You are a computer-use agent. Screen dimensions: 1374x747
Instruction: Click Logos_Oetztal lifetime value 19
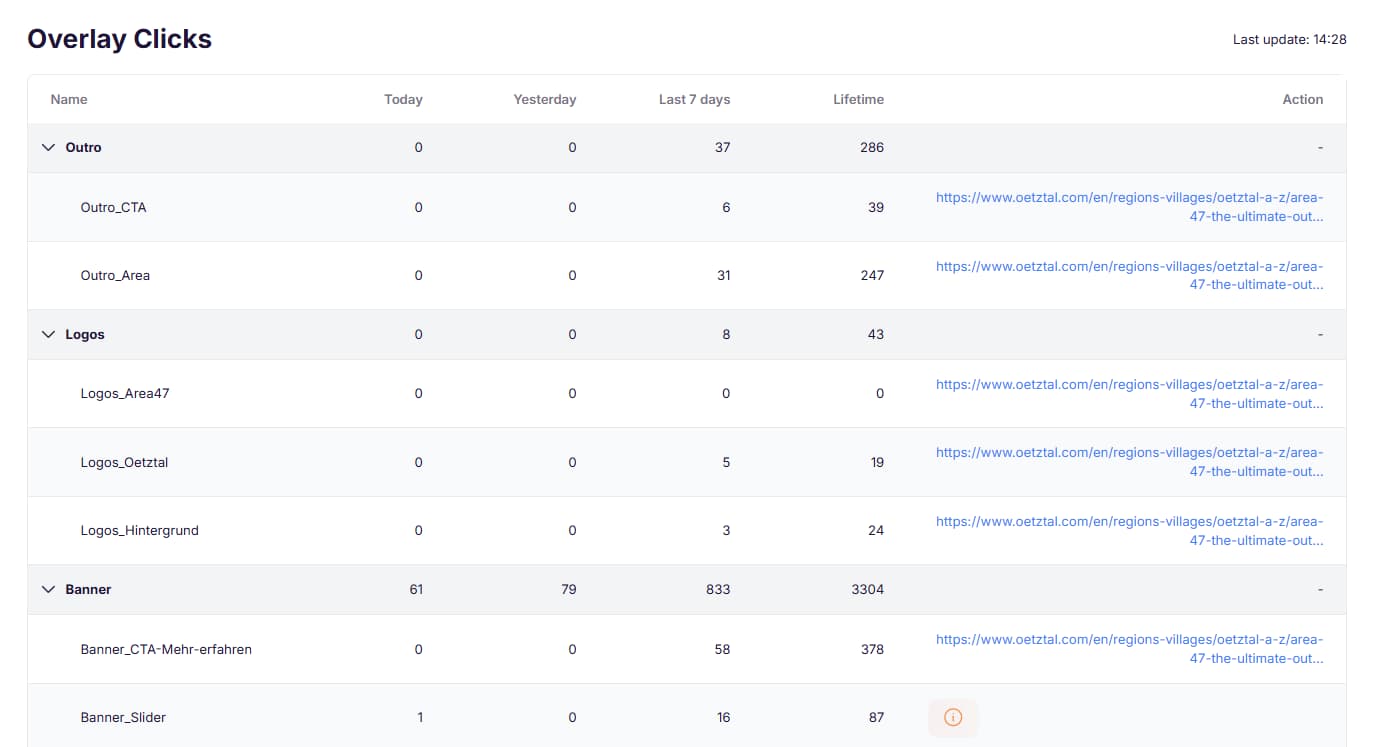pyautogui.click(x=877, y=462)
